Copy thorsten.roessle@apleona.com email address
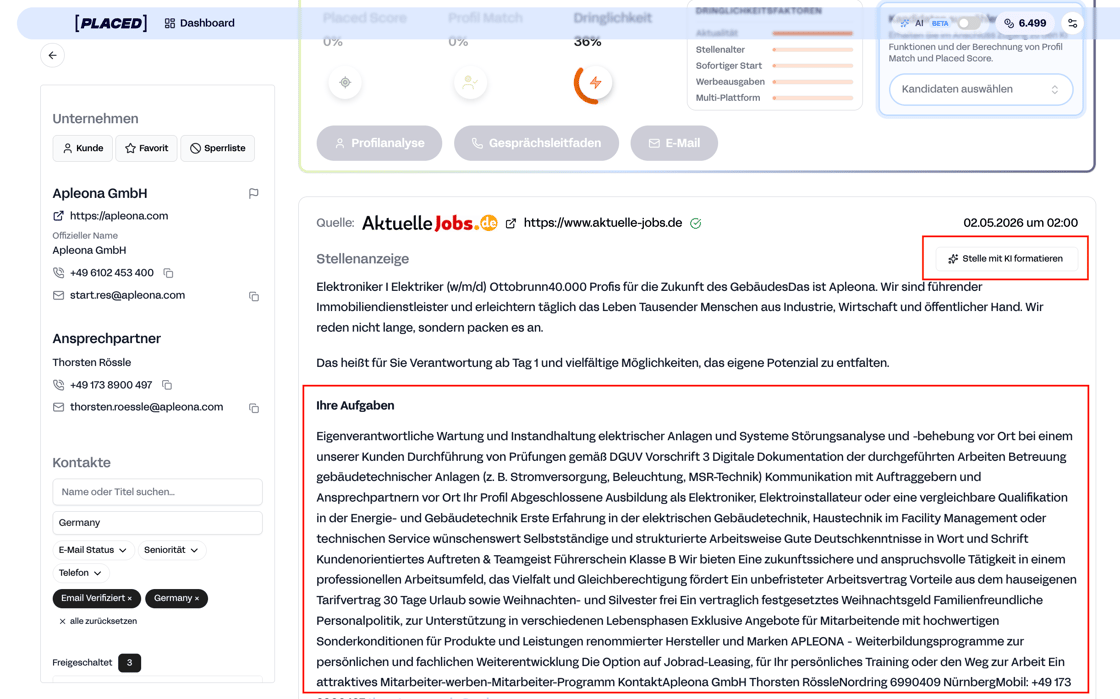 (x=254, y=408)
